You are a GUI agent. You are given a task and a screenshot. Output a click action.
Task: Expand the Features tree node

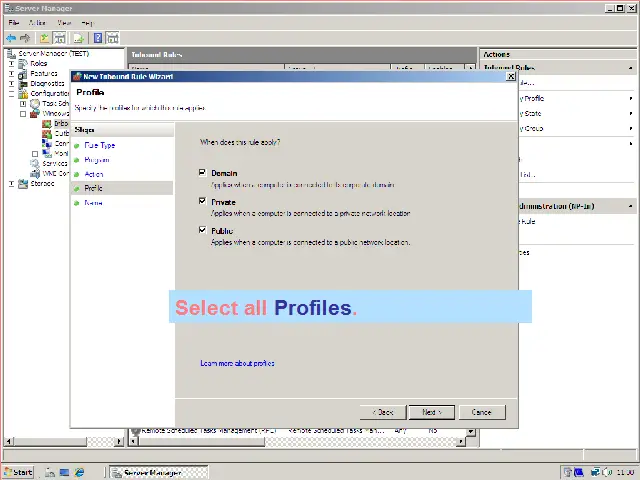[x=11, y=73]
